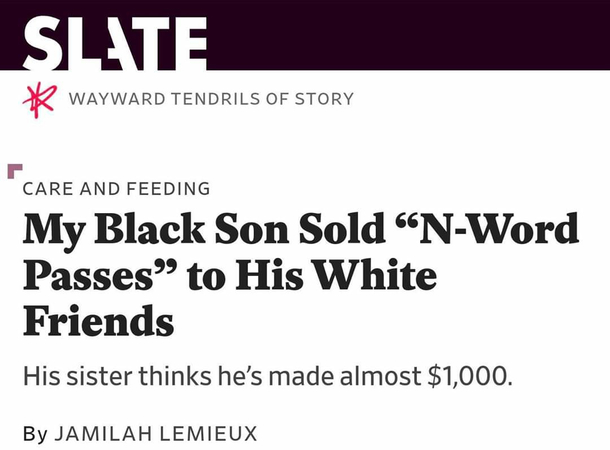Click the word "FEEDING" in the section label
This screenshot has height=450, width=610.
[x=168, y=189]
